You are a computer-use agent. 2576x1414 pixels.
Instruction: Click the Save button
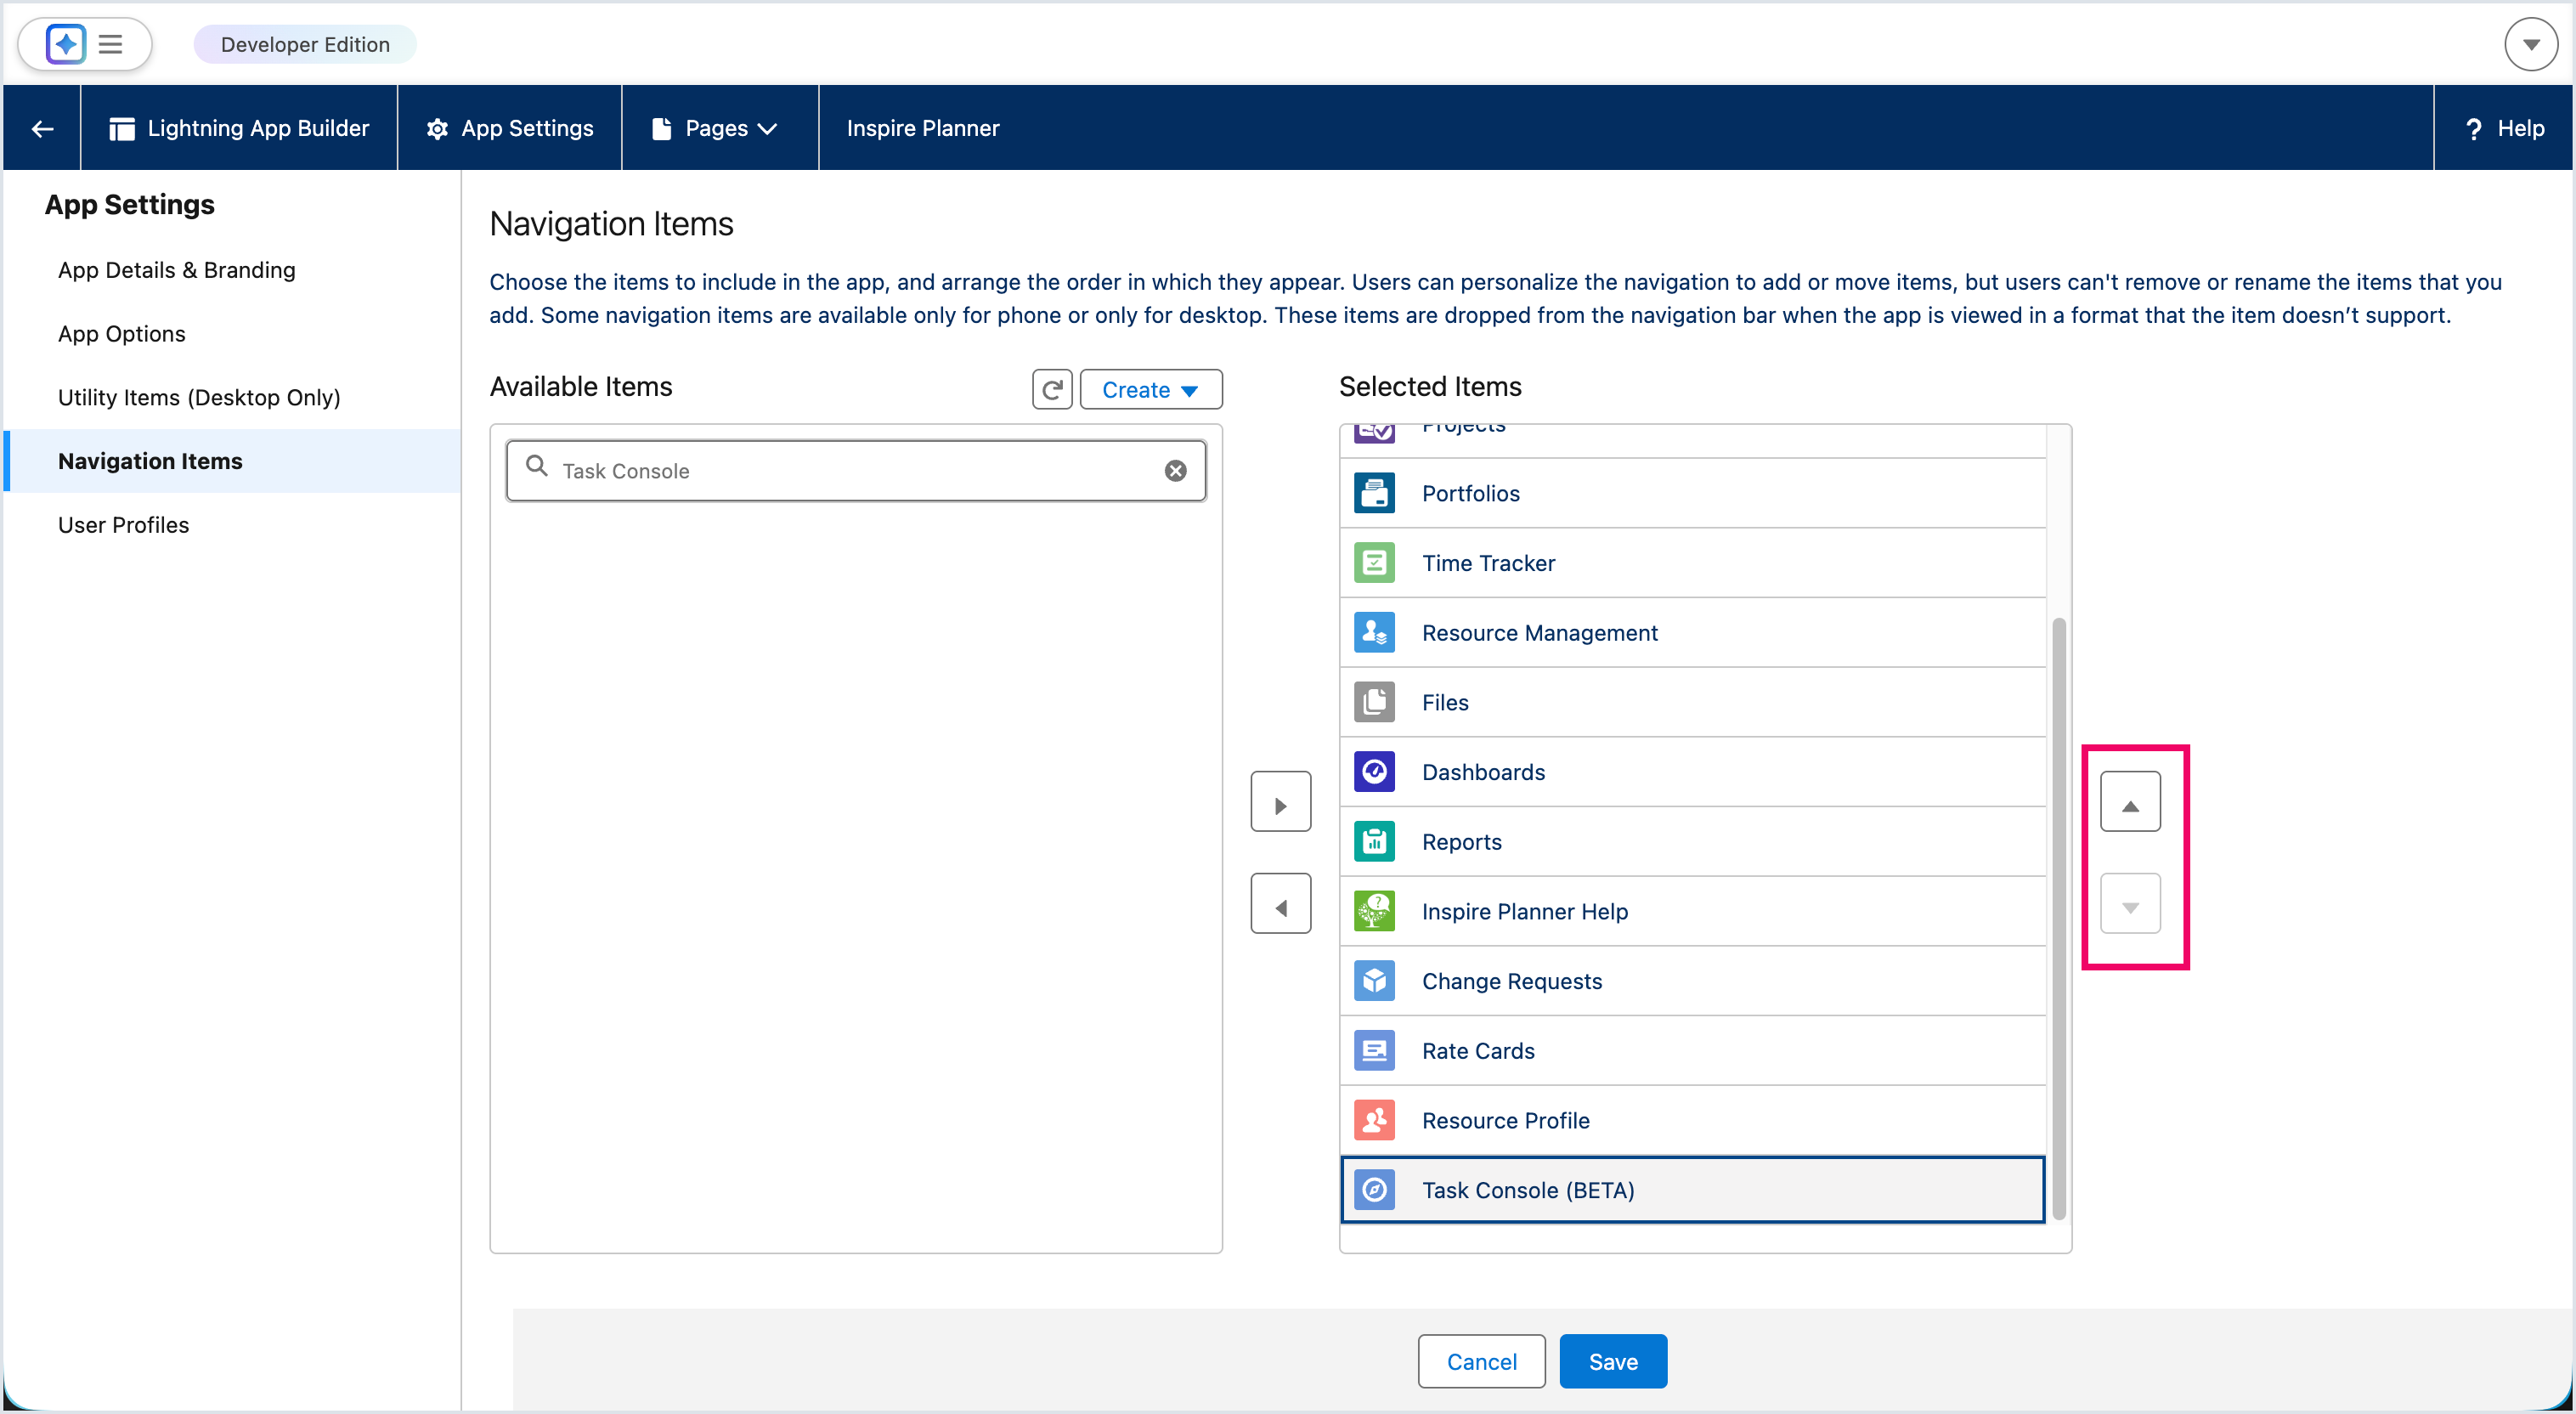pyautogui.click(x=1613, y=1361)
